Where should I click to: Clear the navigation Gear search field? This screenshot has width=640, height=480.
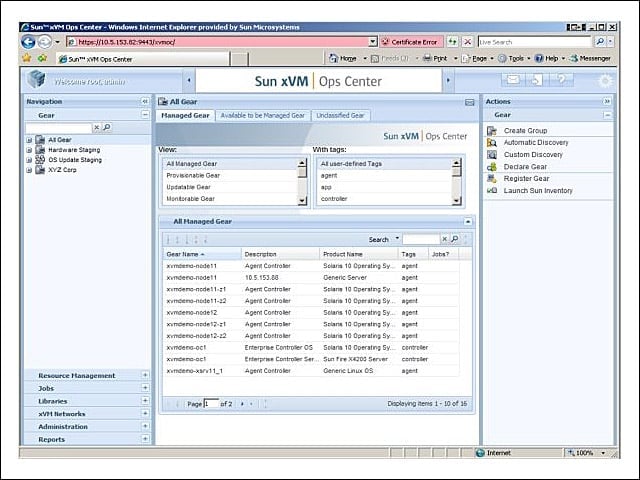click(x=97, y=128)
